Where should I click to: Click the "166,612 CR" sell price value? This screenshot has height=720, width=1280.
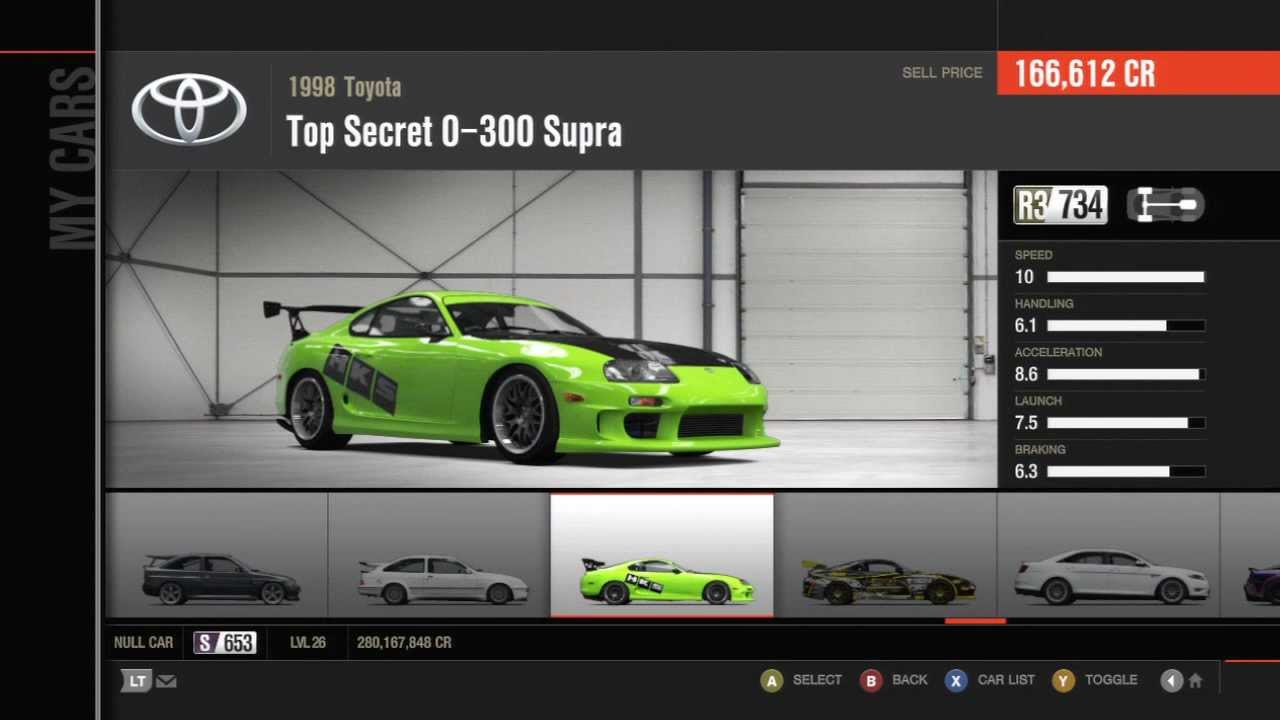pyautogui.click(x=1085, y=74)
